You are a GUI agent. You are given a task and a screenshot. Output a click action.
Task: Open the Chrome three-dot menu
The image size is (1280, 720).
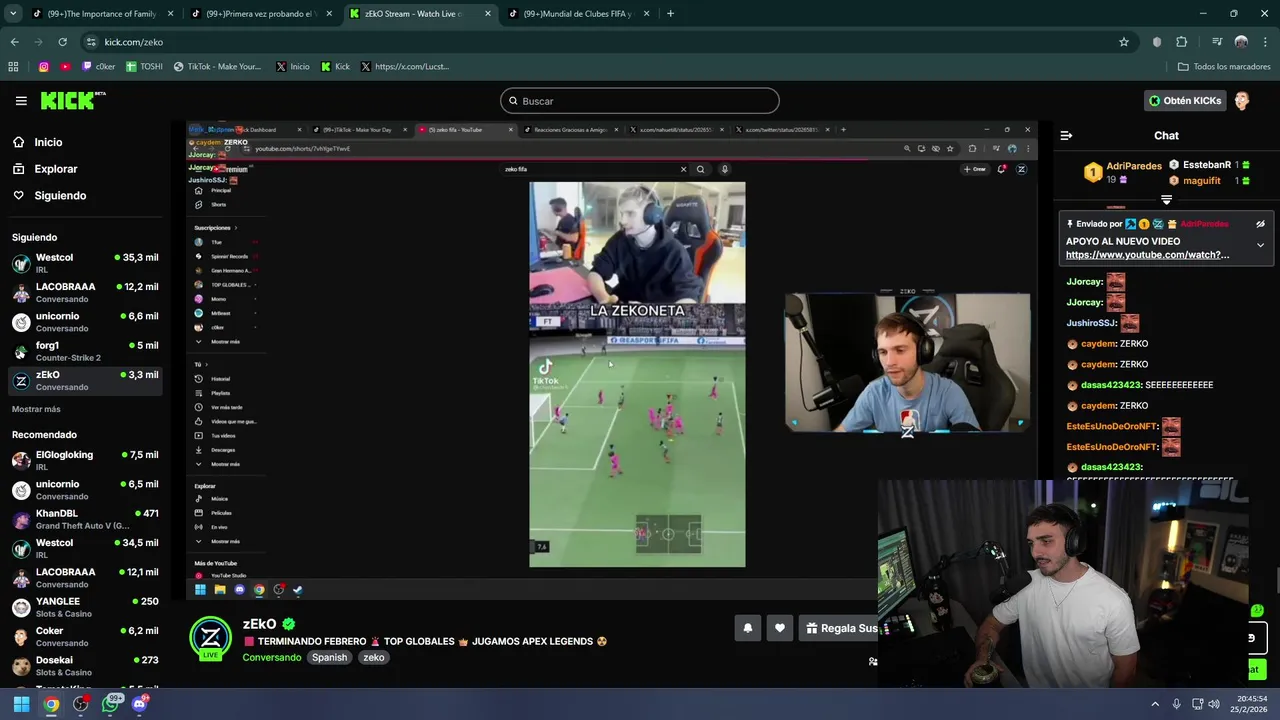point(1265,42)
